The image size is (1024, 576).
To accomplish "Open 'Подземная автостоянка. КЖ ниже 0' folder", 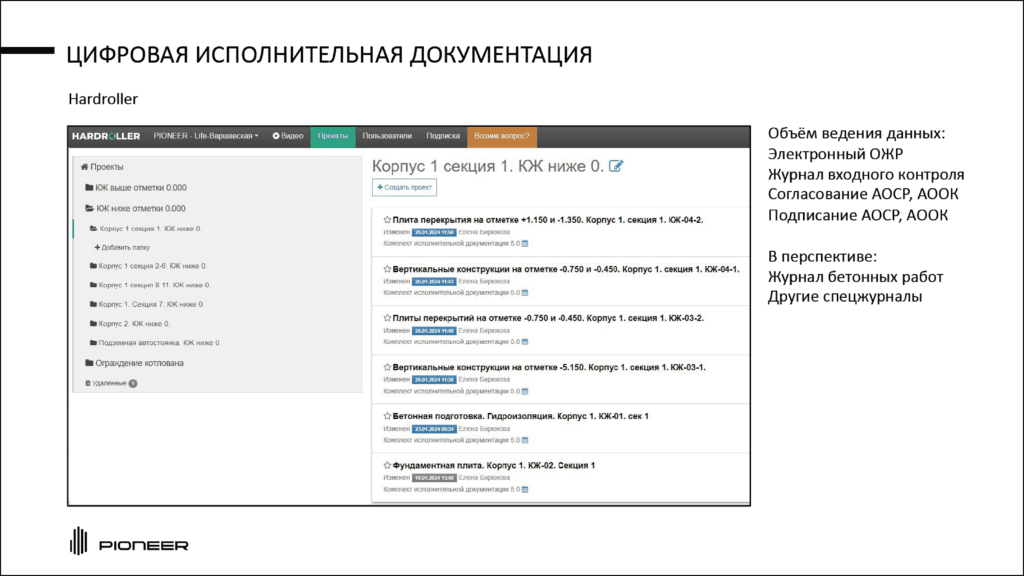I will tap(158, 343).
